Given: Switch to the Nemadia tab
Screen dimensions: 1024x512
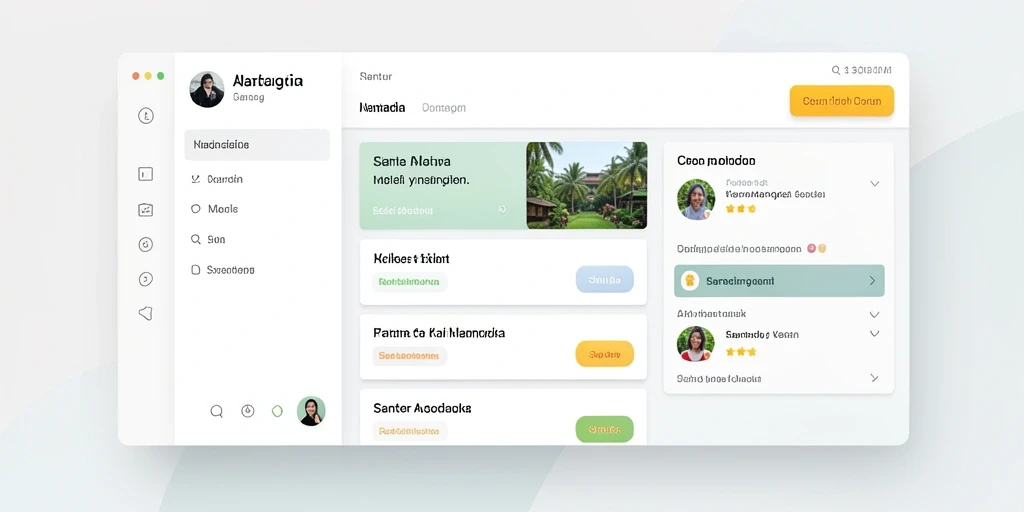Looking at the screenshot, I should click(x=382, y=108).
